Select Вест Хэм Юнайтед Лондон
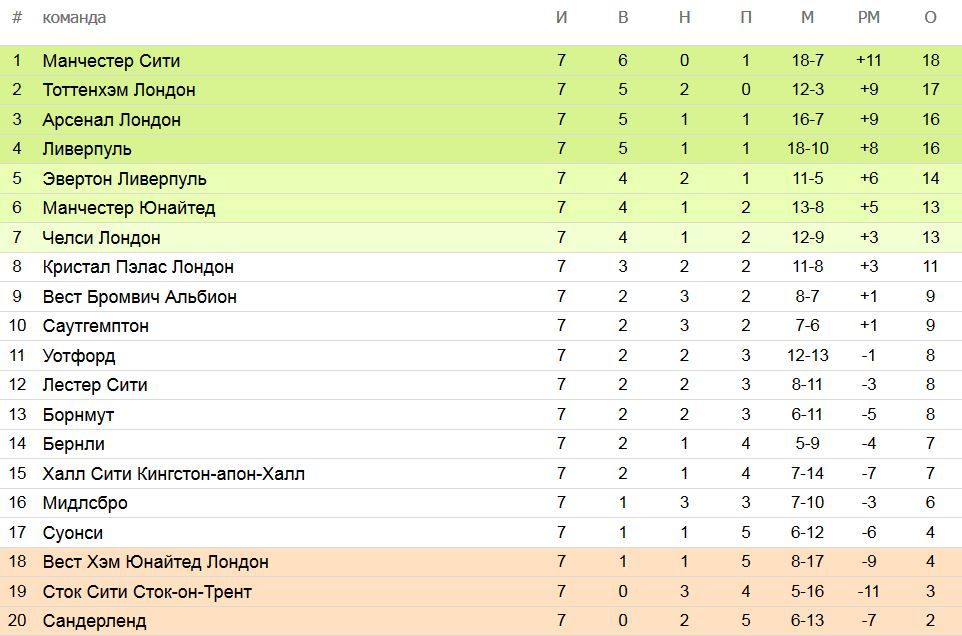 tap(156, 562)
